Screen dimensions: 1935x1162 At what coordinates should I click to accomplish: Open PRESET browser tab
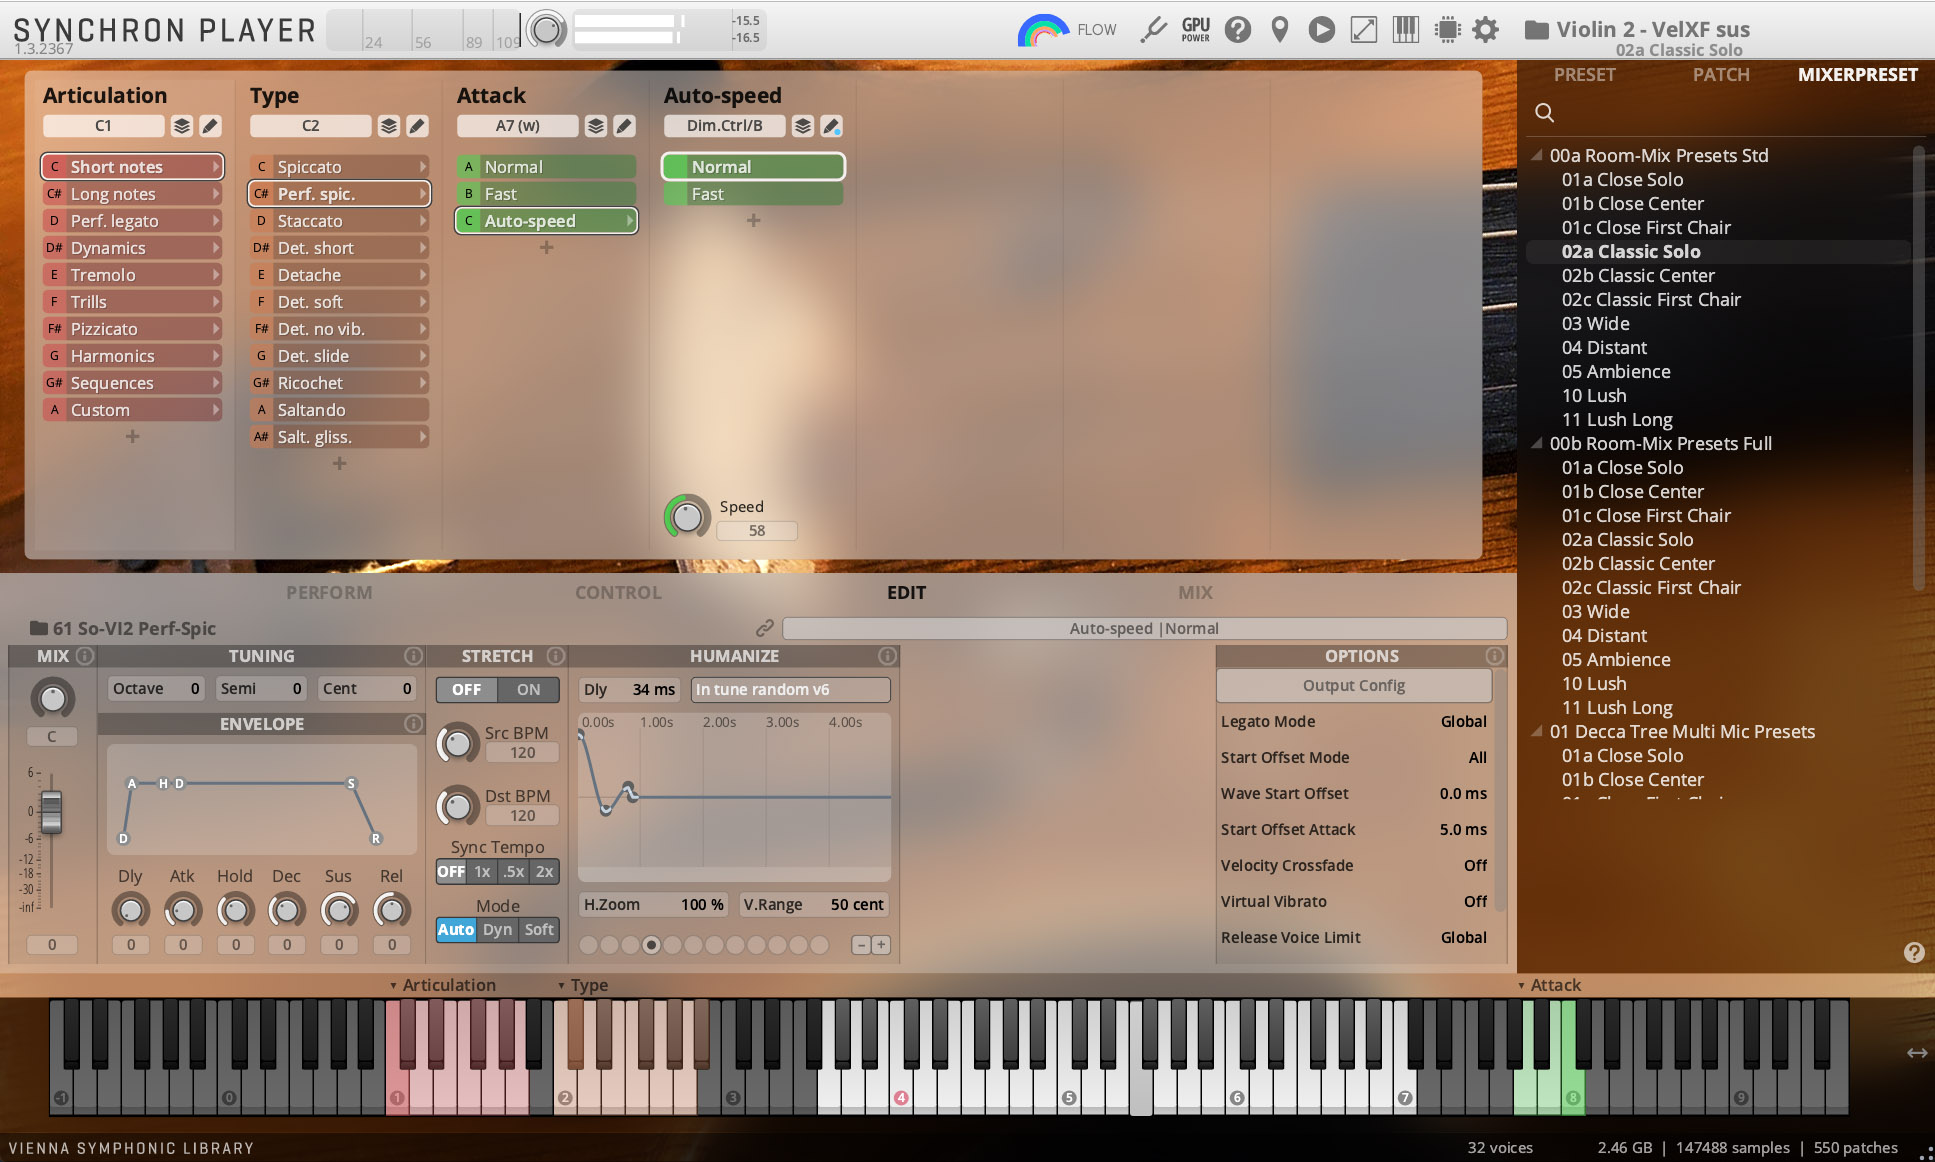click(x=1584, y=75)
